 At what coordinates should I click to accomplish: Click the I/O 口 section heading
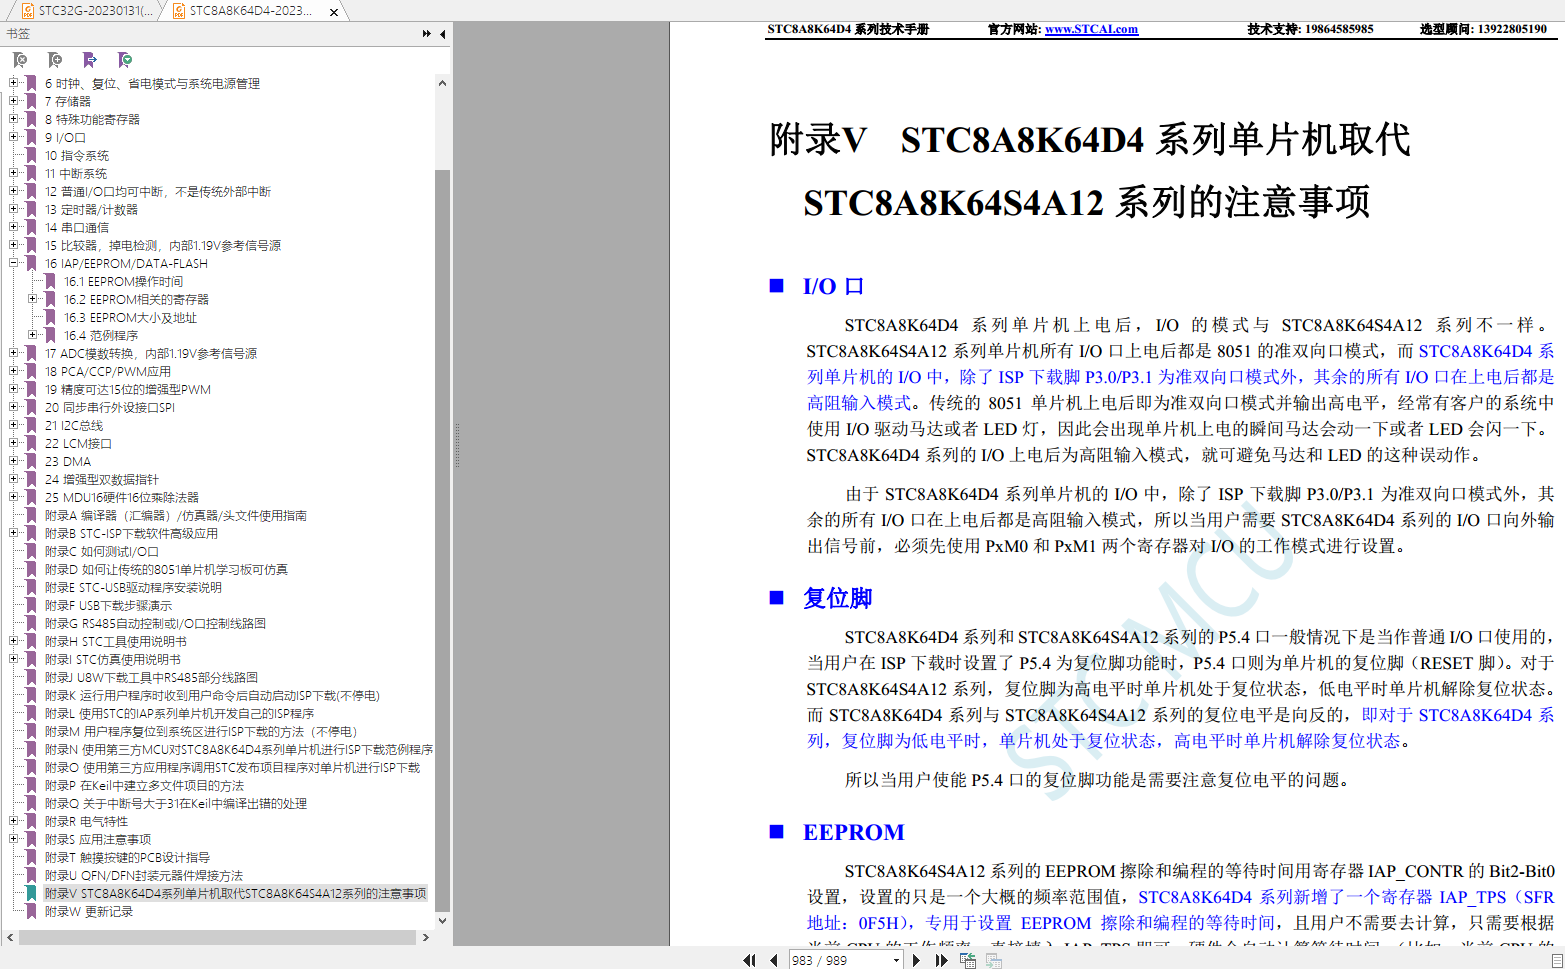point(833,286)
